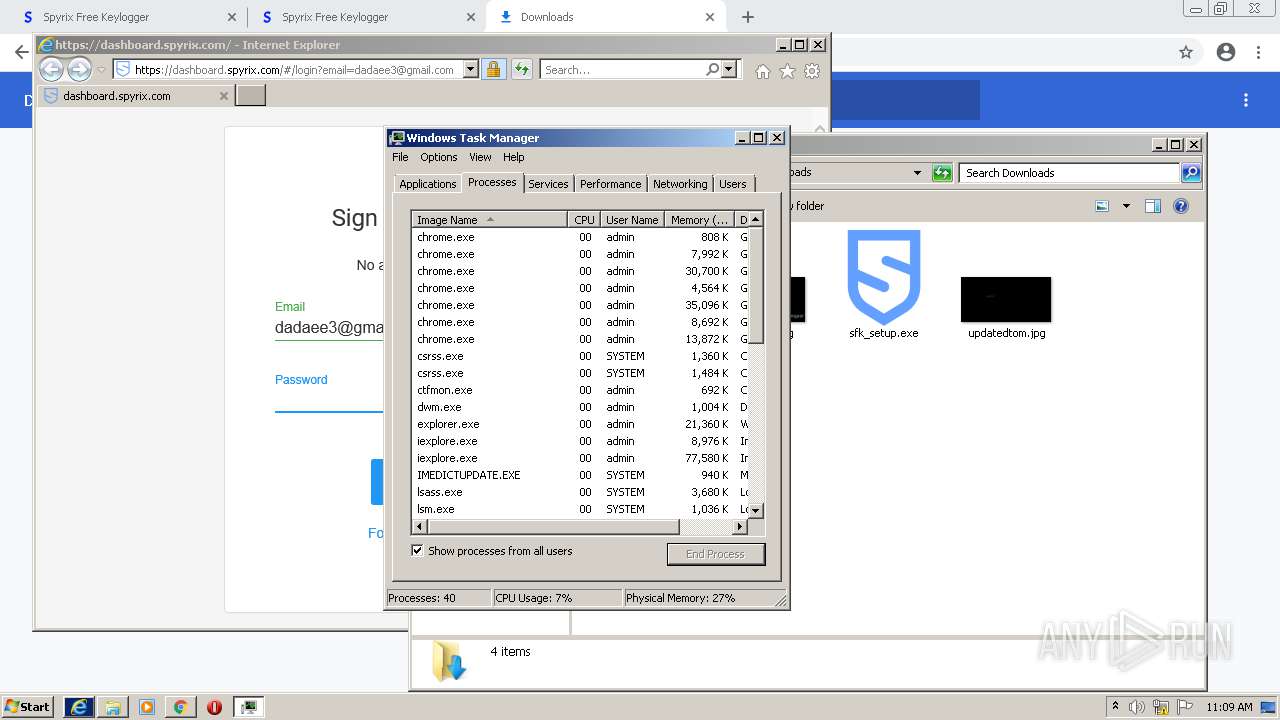Image resolution: width=1280 pixels, height=720 pixels.
Task: Open IE Home page icon
Action: coord(763,71)
